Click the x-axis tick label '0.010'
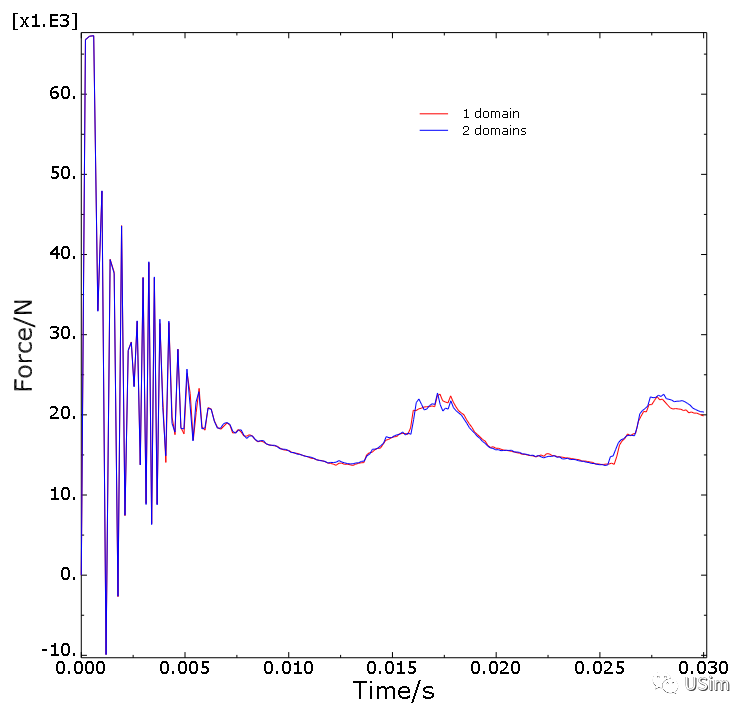755x715 pixels. pyautogui.click(x=288, y=668)
